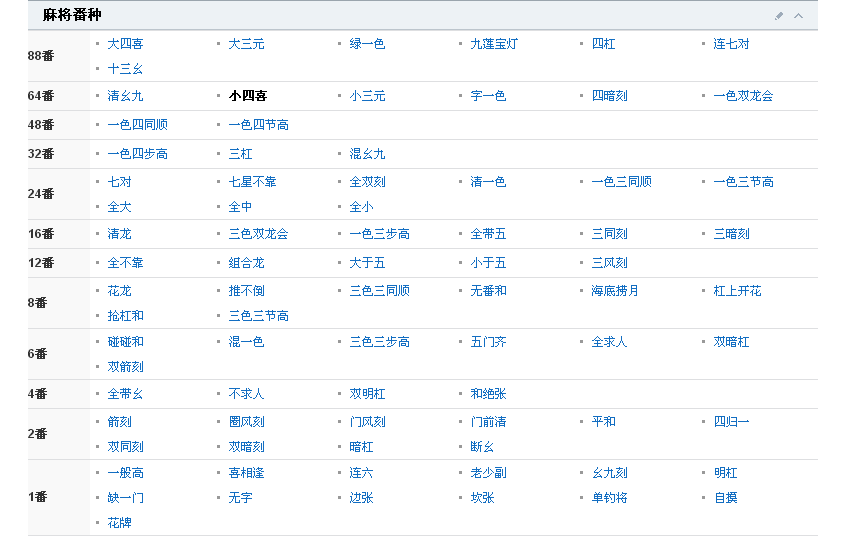
Task: Open the 五门齐 link
Action: pos(488,342)
